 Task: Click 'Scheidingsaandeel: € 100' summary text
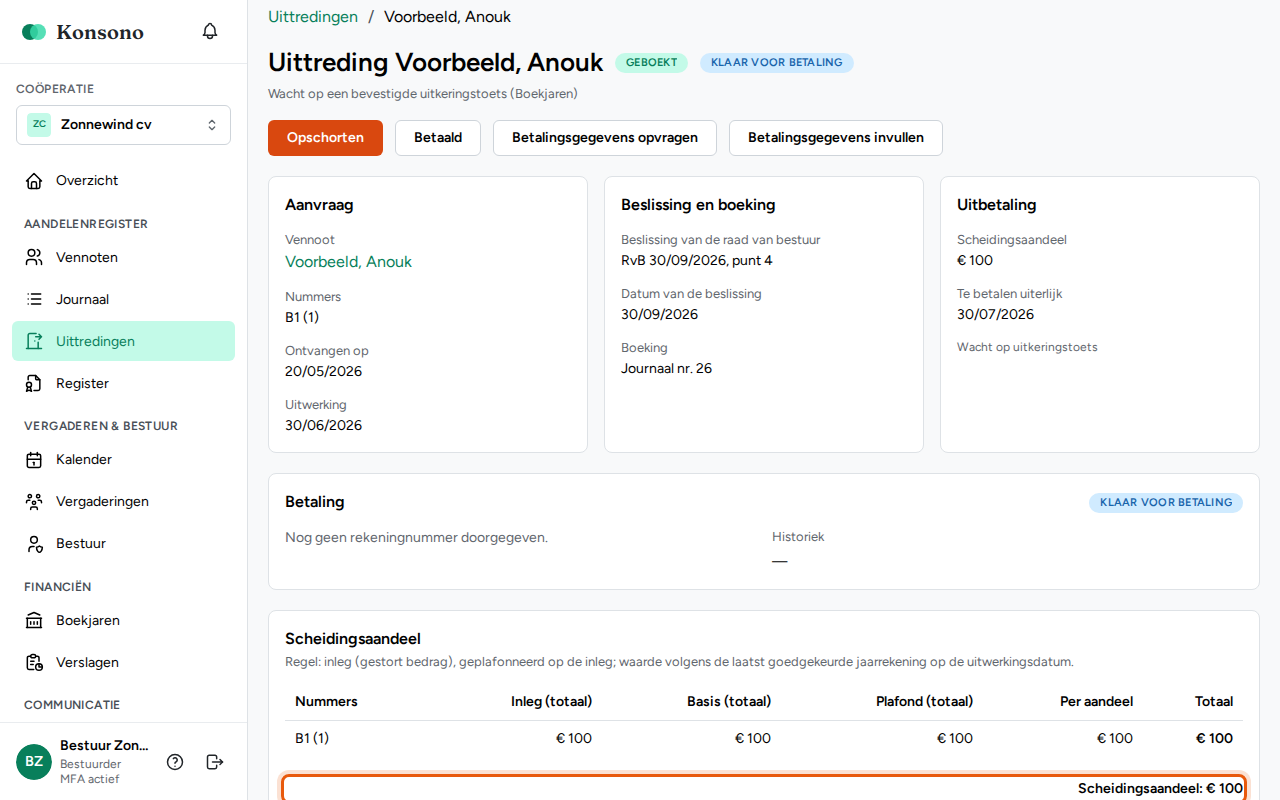coord(1160,789)
